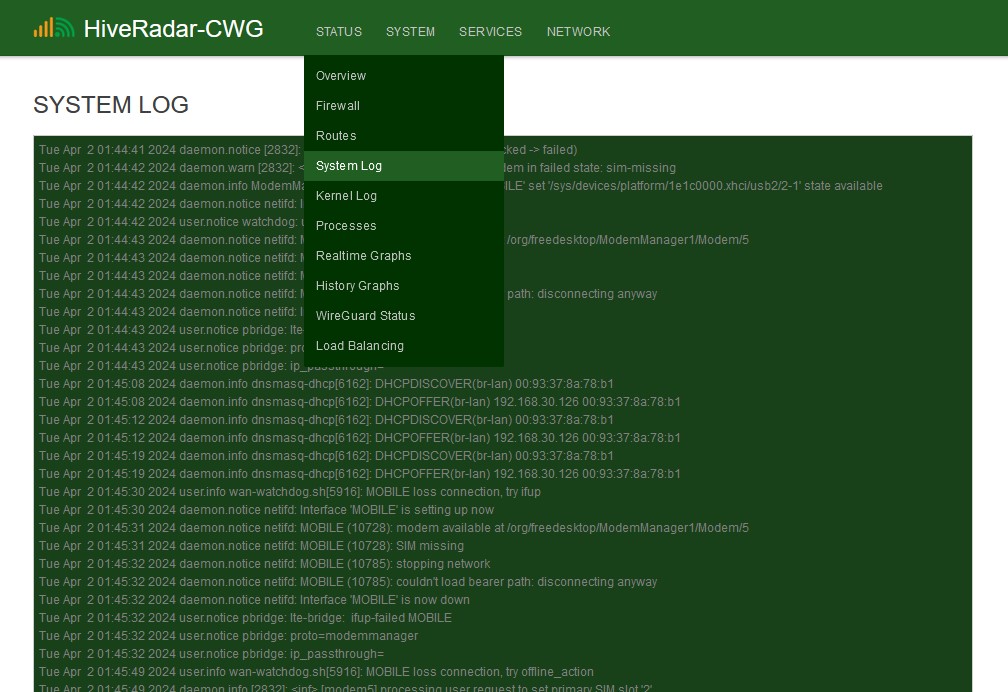Select the DHCPDISCOVER log line
Viewport: 1008px width, 692px height.
coord(326,384)
